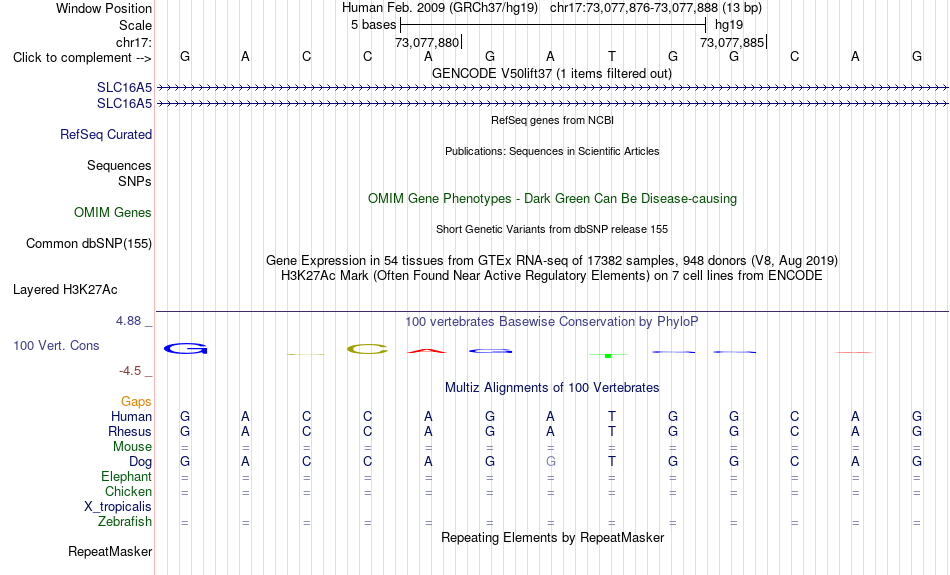Select the Elephant species alignment label
This screenshot has width=950, height=575.
[x=126, y=477]
